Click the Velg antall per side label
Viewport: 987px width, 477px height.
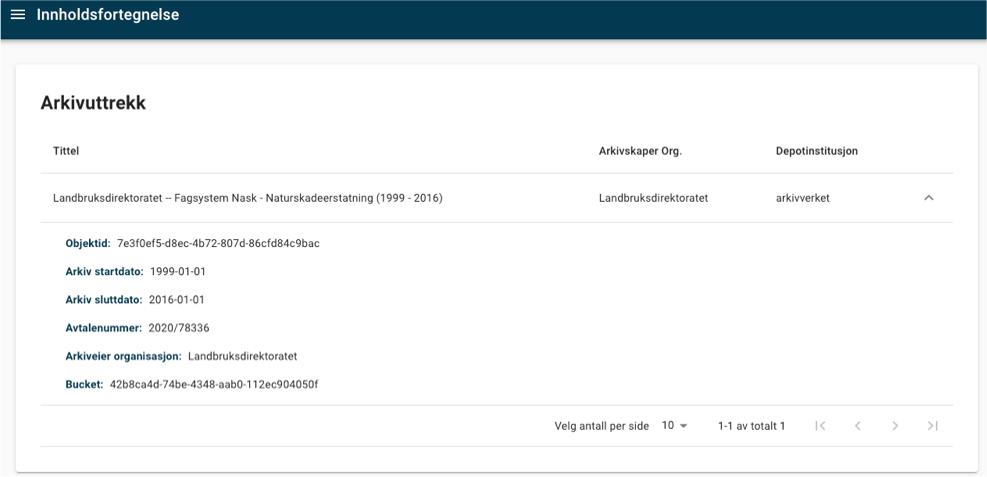[x=602, y=426]
